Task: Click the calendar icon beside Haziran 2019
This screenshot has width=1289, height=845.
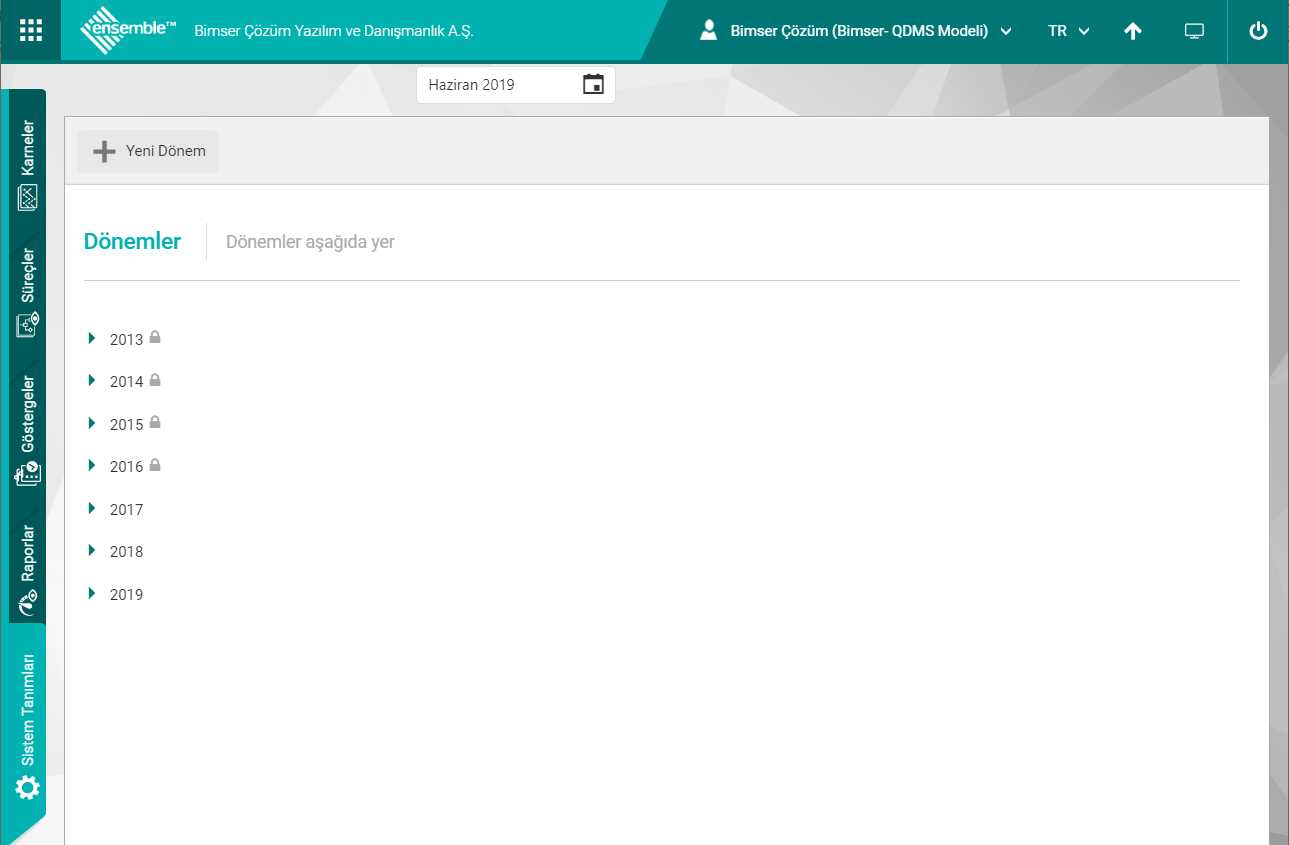Action: click(x=593, y=85)
